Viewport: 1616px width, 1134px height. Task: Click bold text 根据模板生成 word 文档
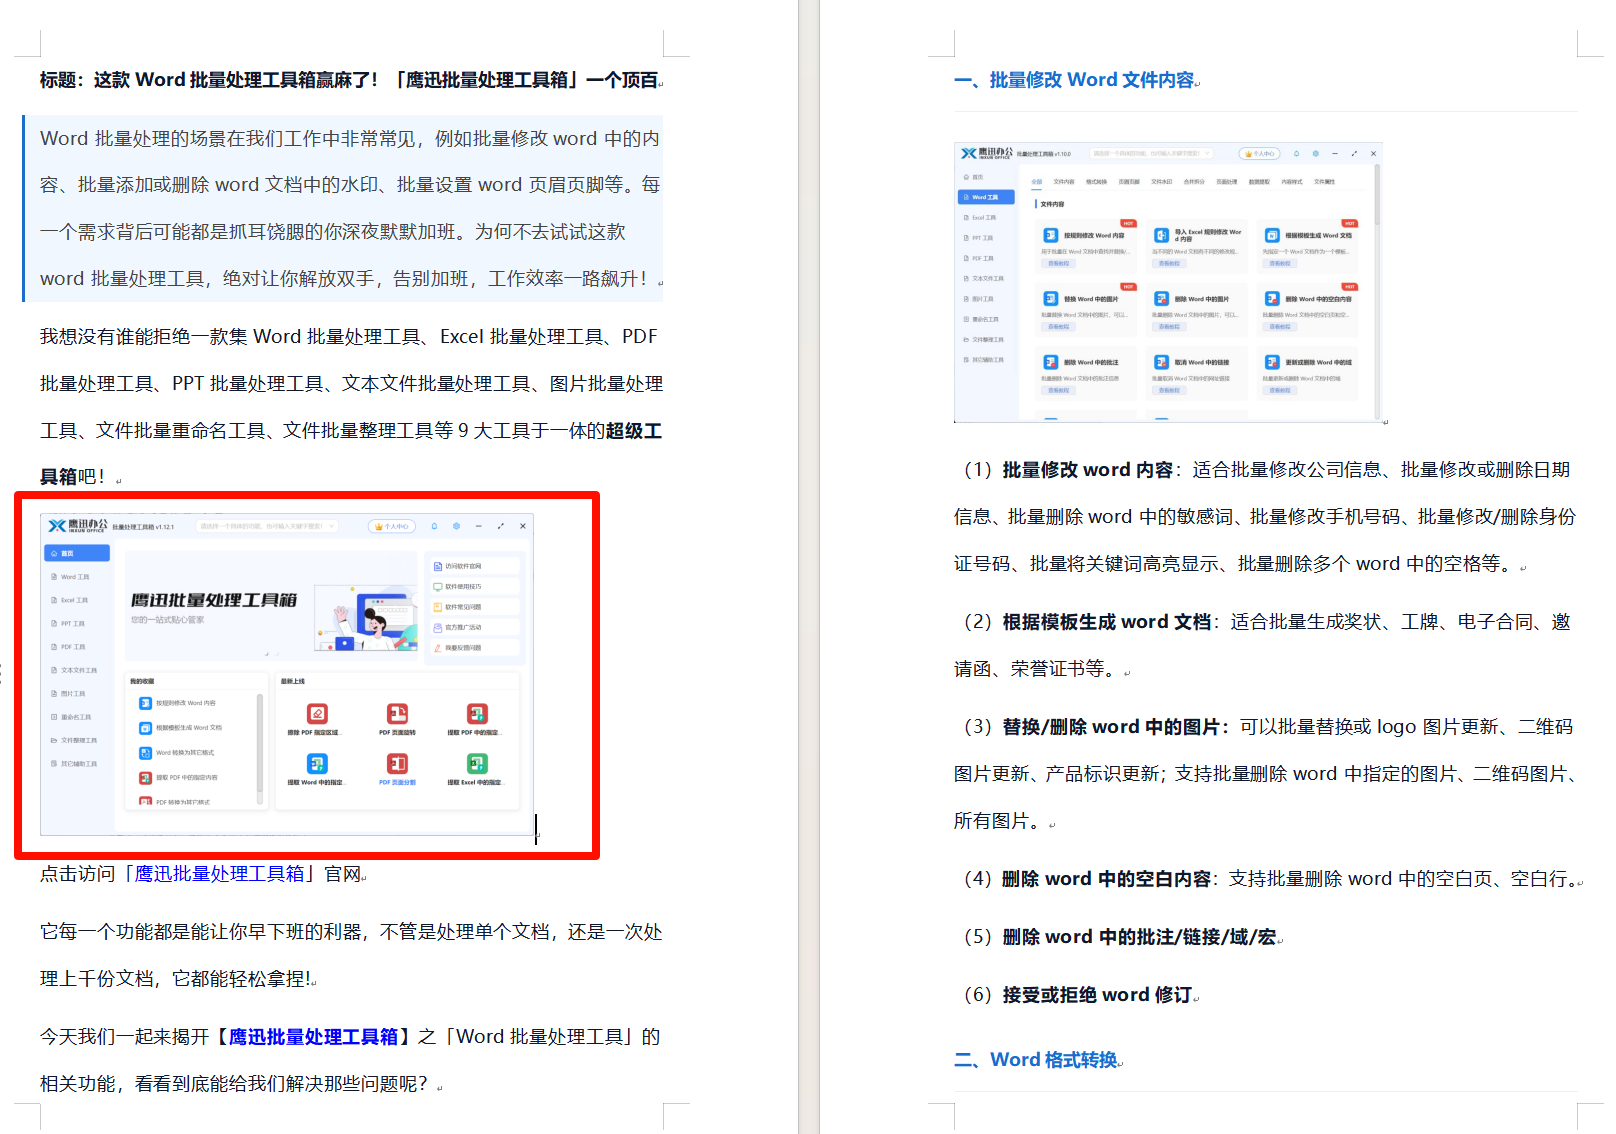click(x=1107, y=622)
